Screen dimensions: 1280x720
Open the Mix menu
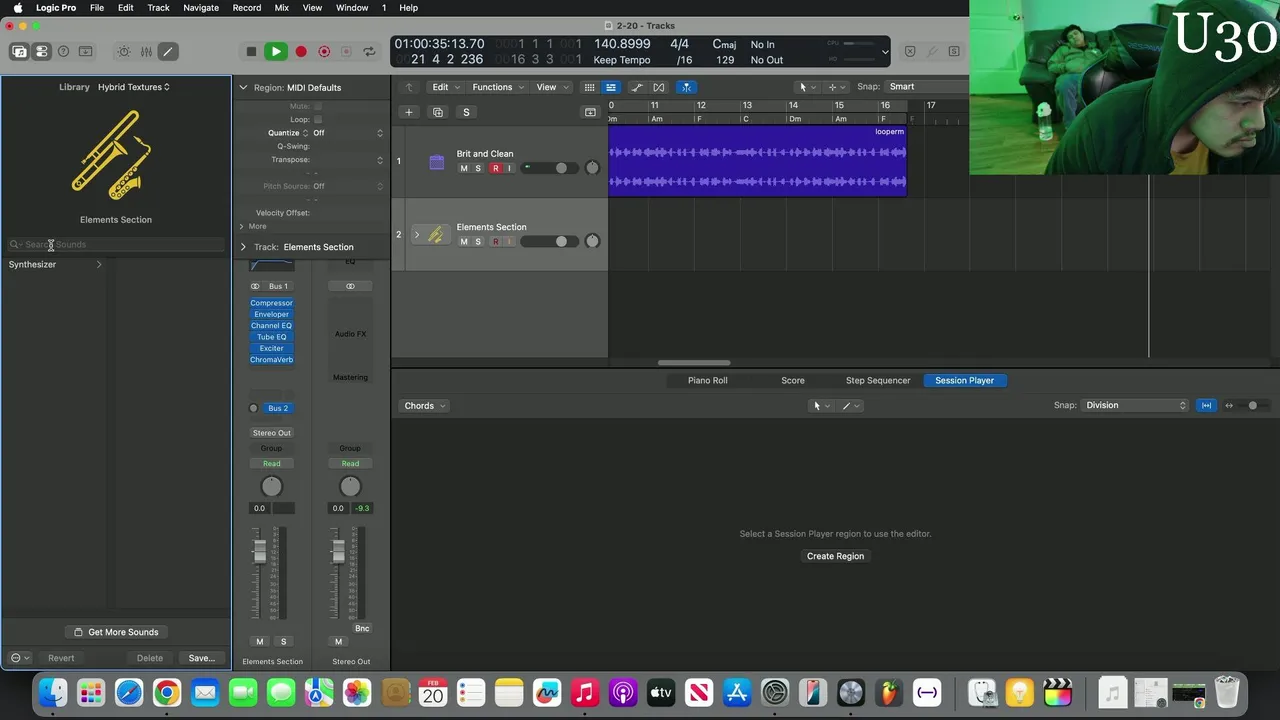click(282, 8)
